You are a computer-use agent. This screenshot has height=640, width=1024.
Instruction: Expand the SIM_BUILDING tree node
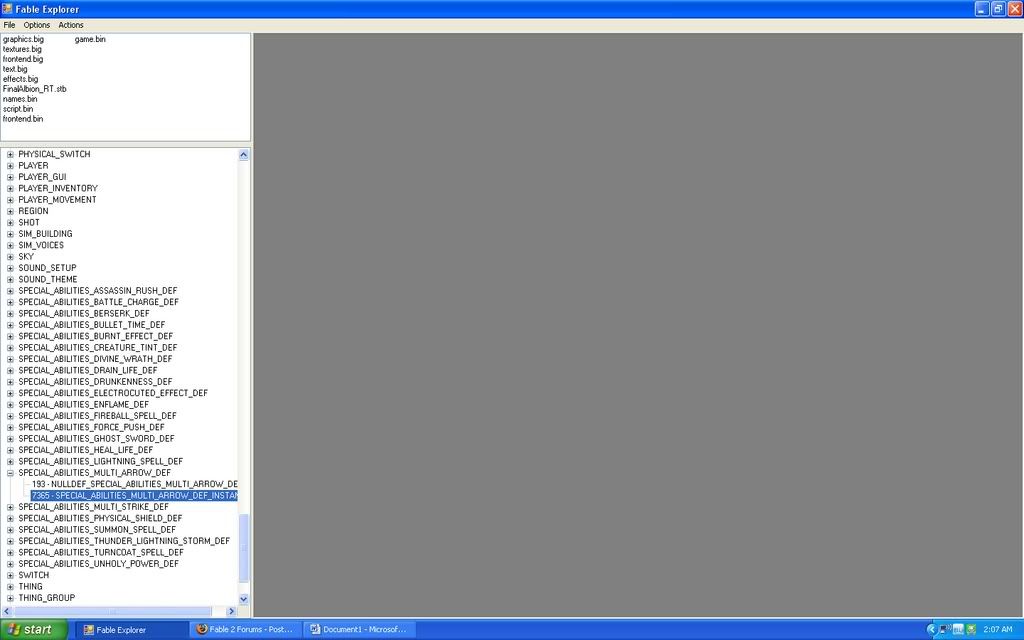(10, 234)
